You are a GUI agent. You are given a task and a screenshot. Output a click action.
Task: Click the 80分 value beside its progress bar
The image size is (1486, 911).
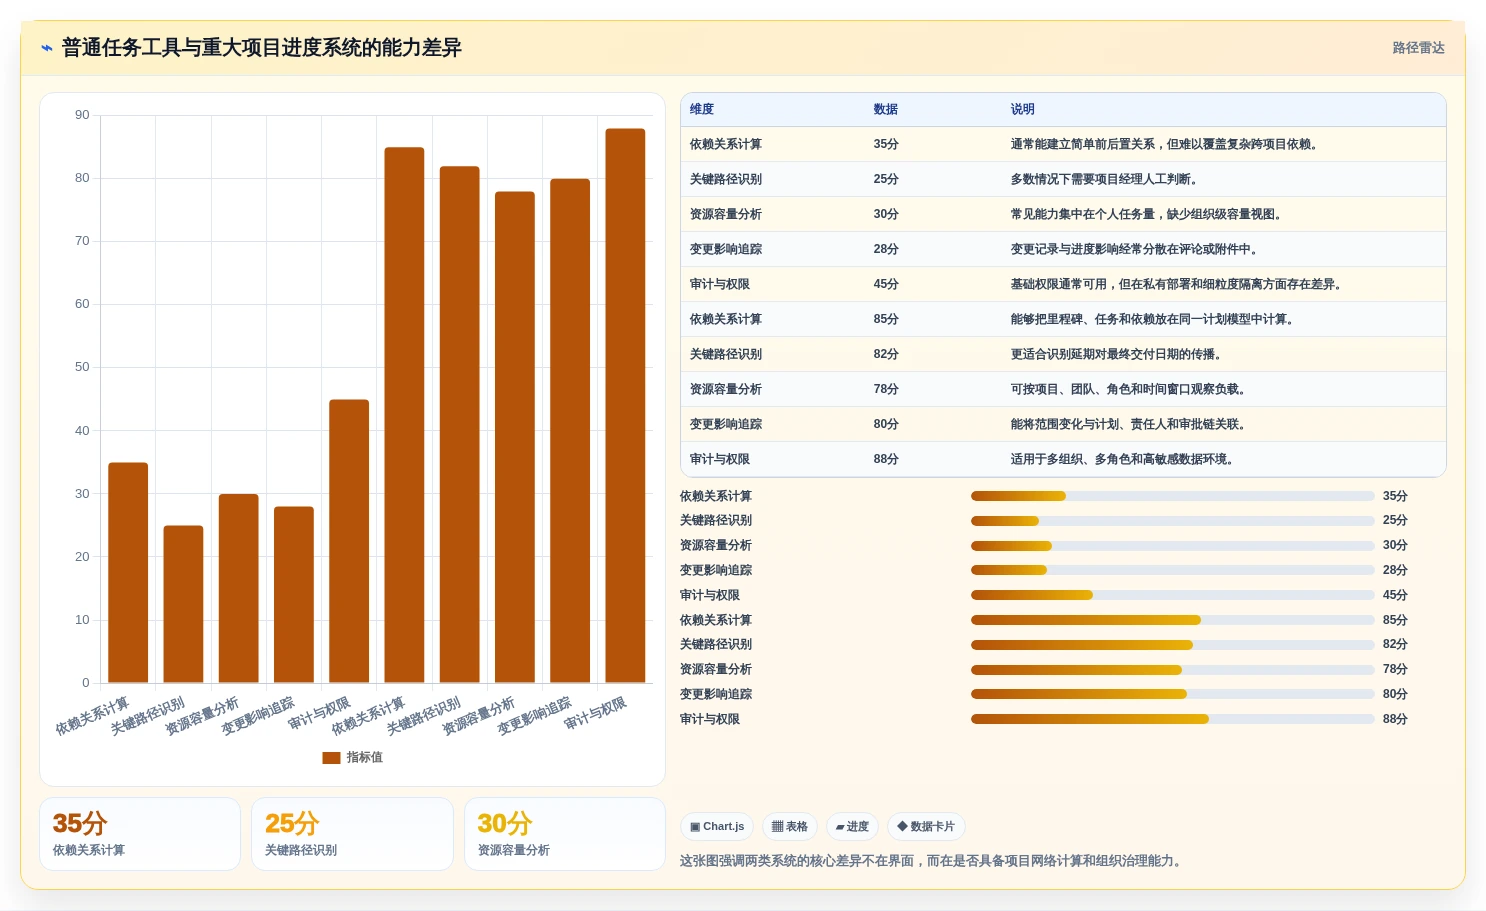pos(1395,694)
